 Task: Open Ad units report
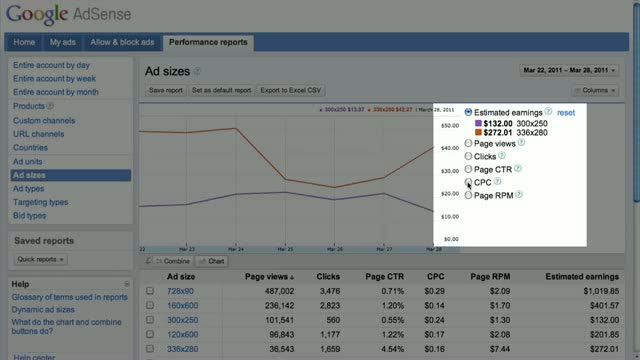tap(27, 162)
